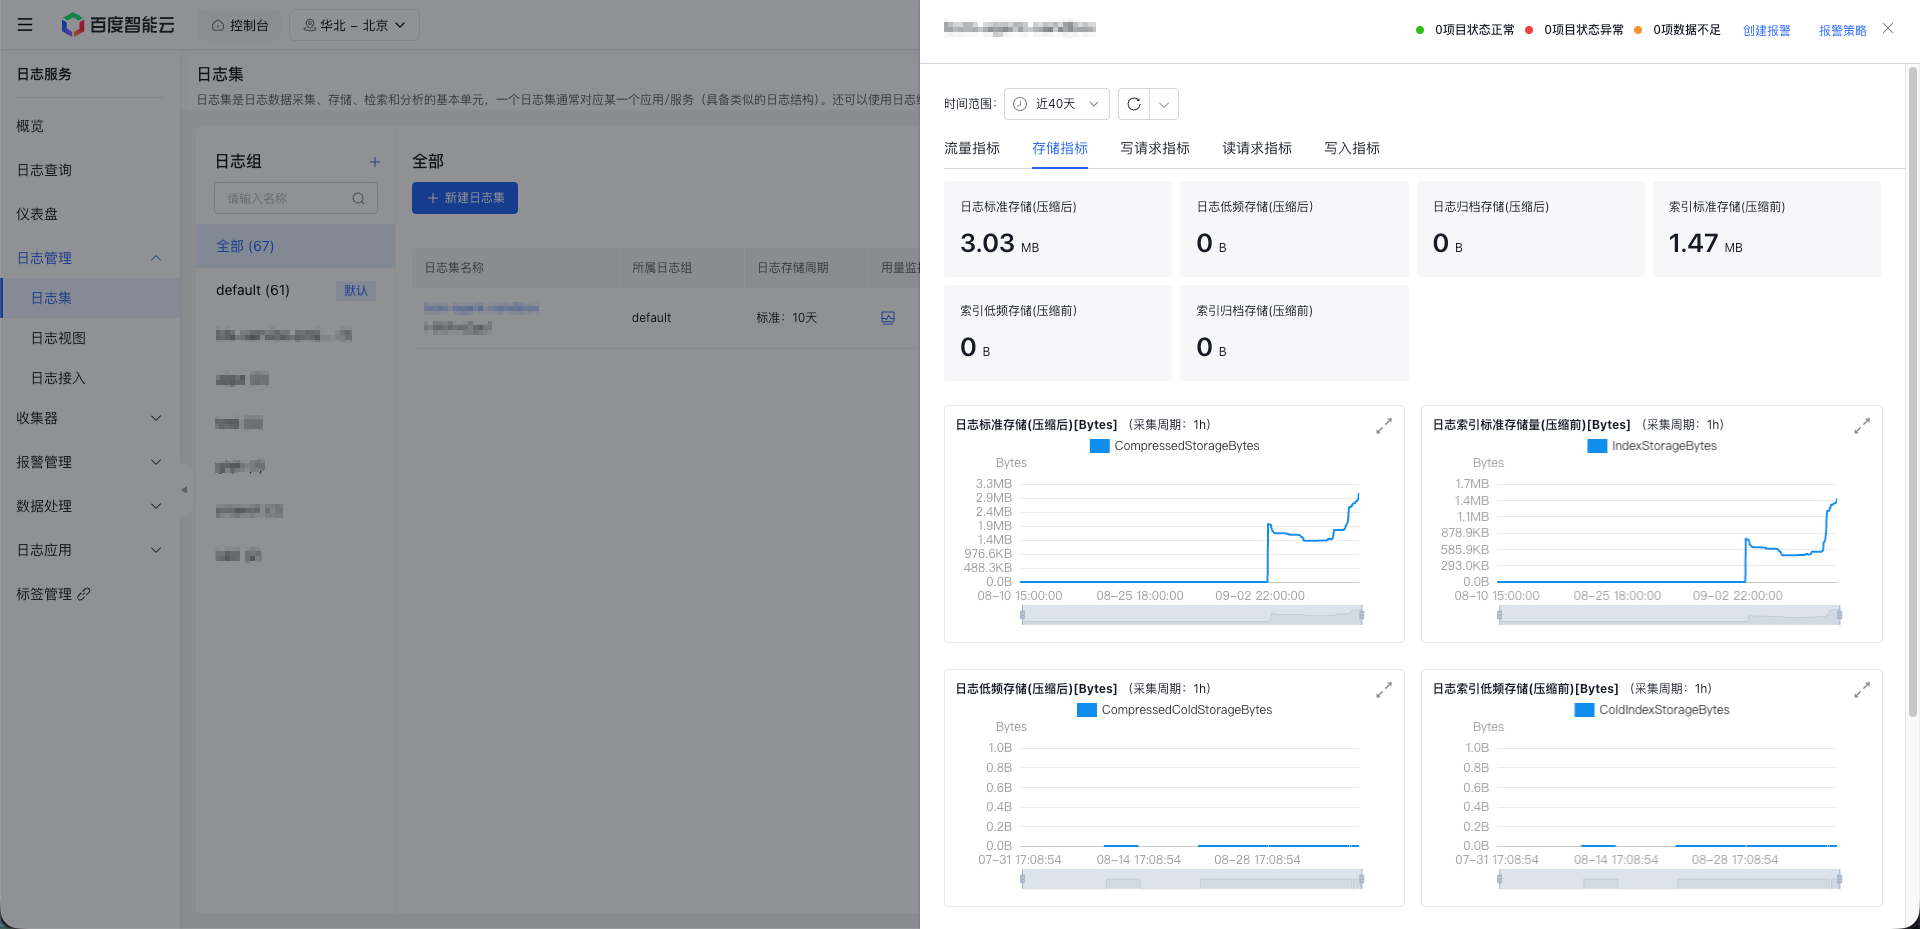
Task: Click the refresh metrics icon
Action: point(1134,104)
